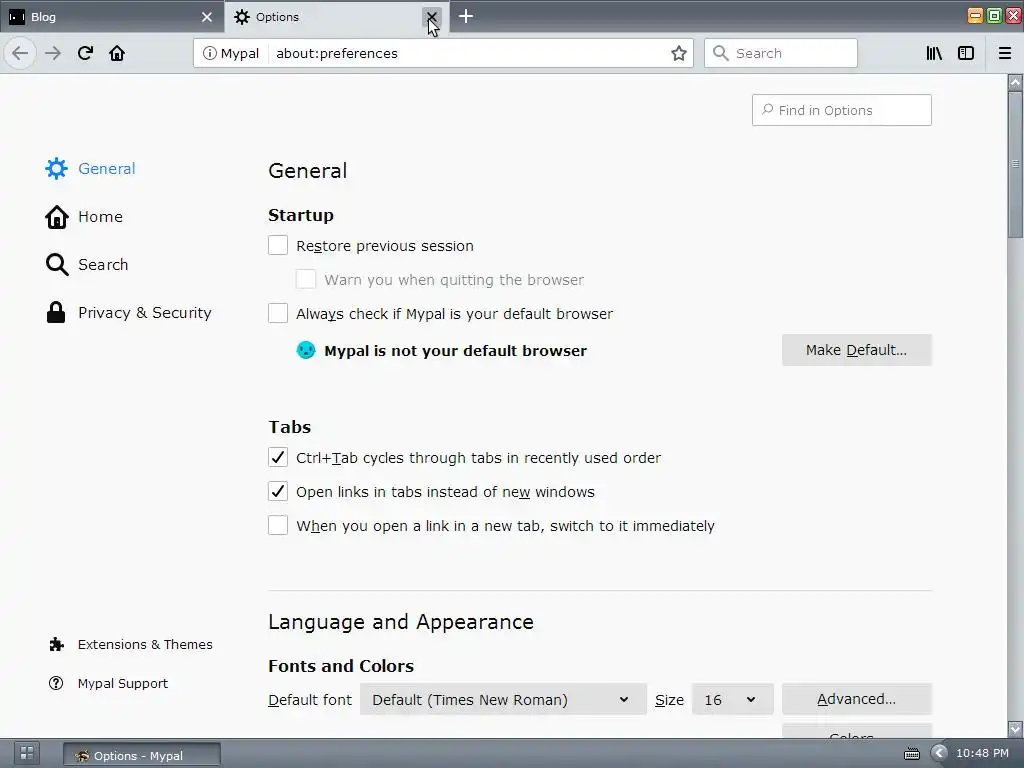The width and height of the screenshot is (1024, 768).
Task: Click the keyboard icon in system tray
Action: 912,754
